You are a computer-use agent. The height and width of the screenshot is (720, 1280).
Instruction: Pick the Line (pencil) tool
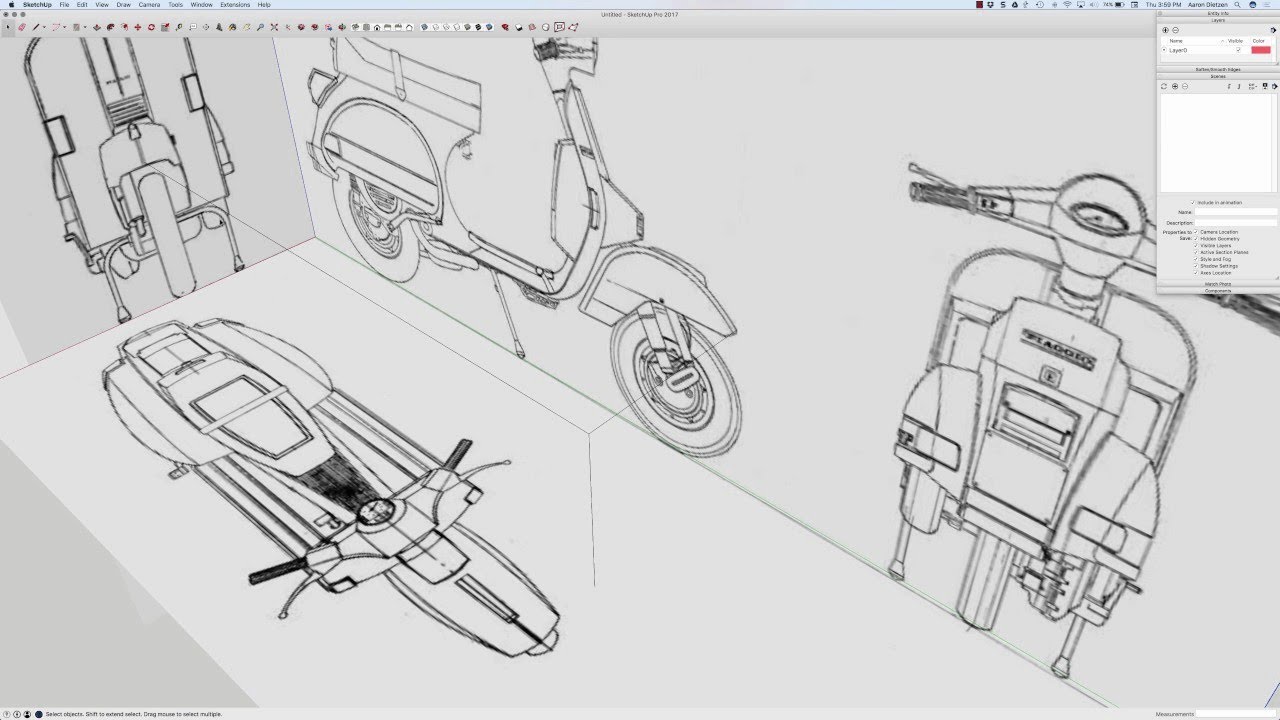click(36, 27)
